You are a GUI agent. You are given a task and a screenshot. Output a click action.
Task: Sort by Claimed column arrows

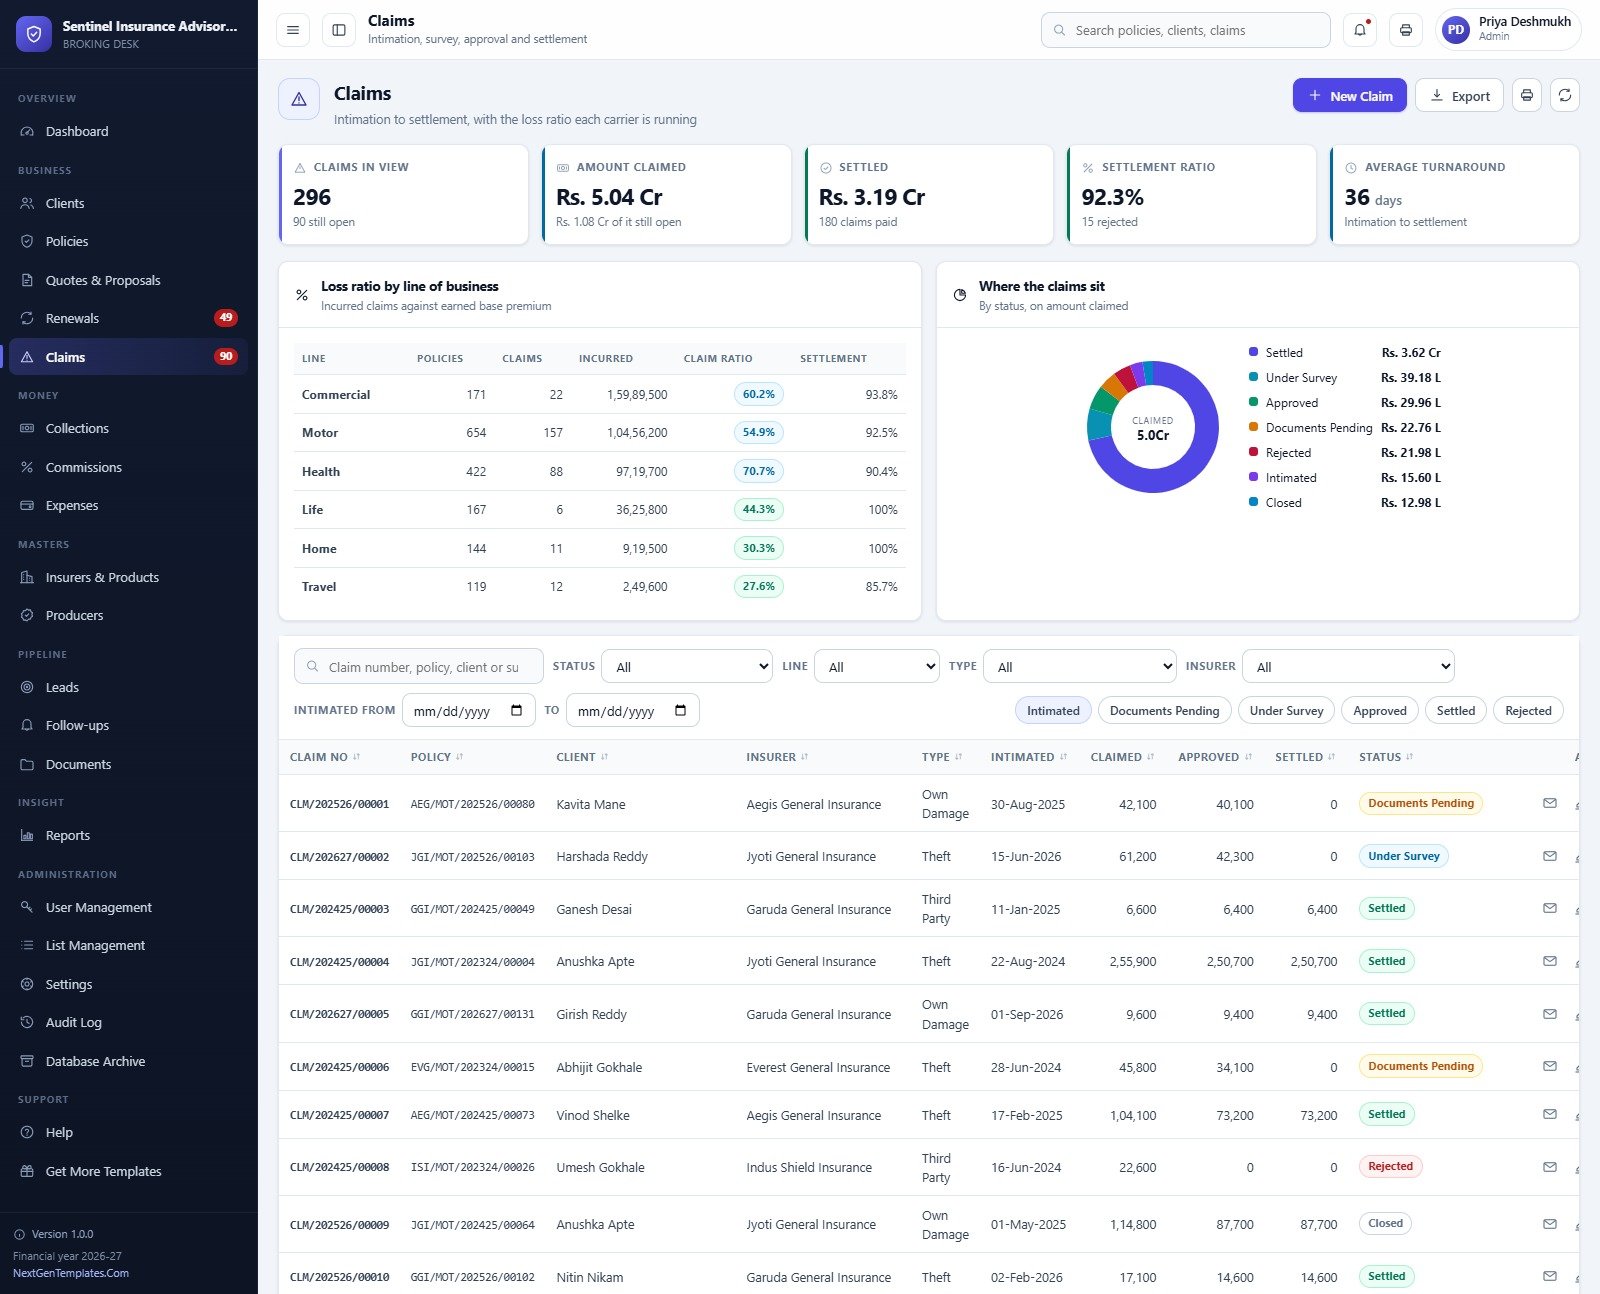[1151, 757]
